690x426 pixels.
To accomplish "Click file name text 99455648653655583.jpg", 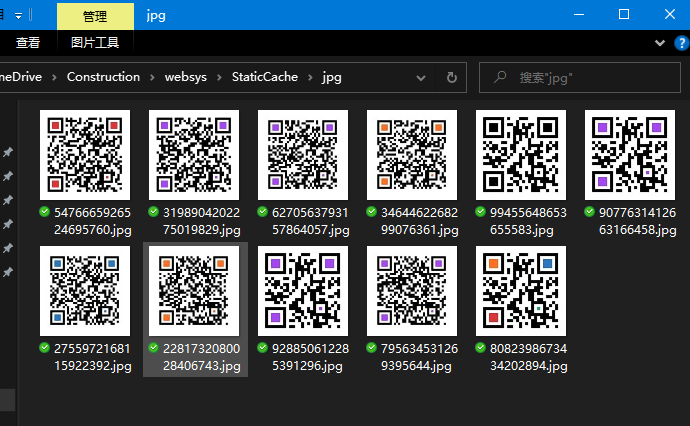I will pyautogui.click(x=528, y=221).
